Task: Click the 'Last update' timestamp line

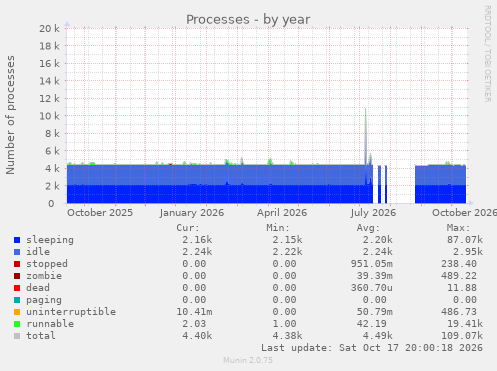Action: pos(372,348)
